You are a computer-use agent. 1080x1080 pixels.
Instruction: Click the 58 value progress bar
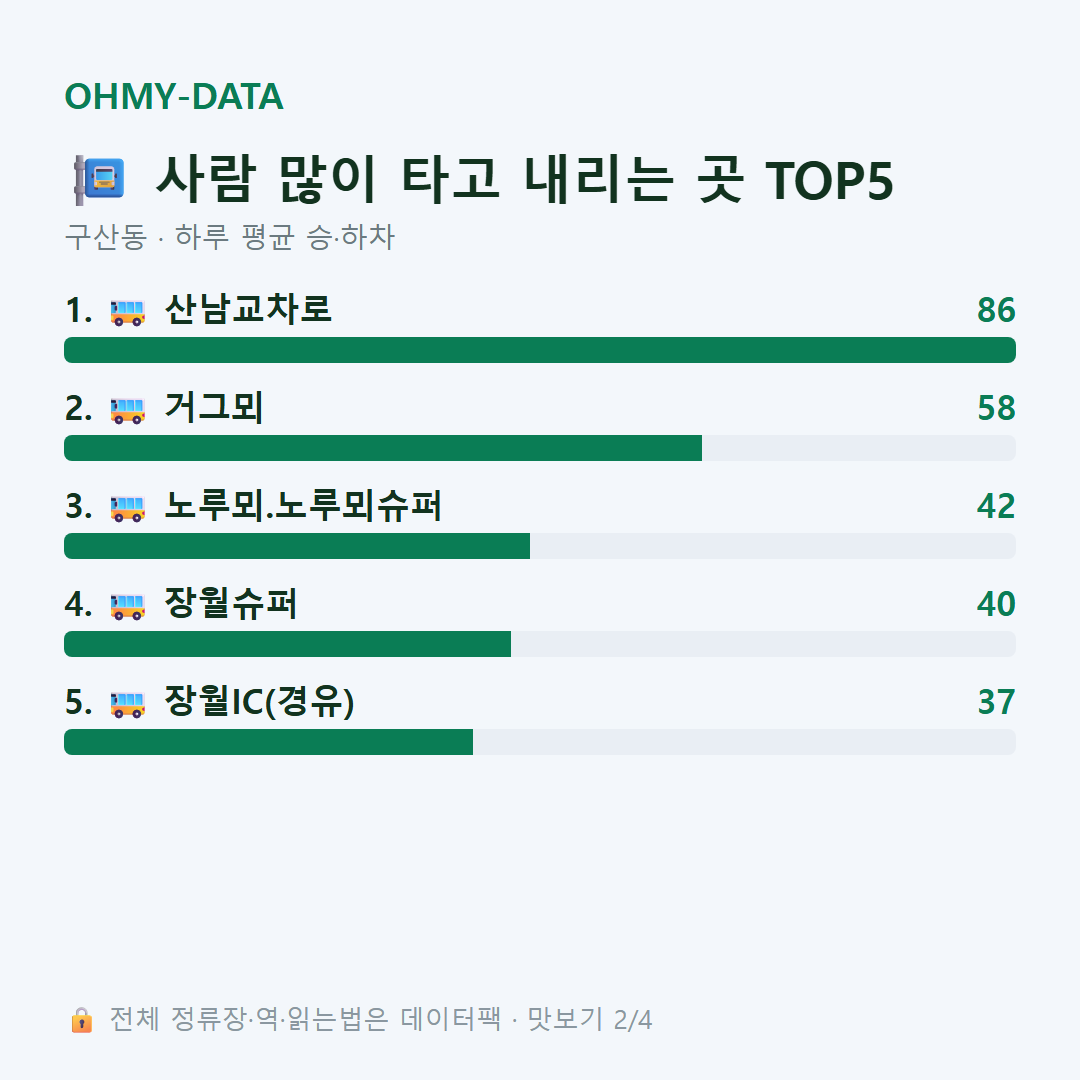pos(540,448)
